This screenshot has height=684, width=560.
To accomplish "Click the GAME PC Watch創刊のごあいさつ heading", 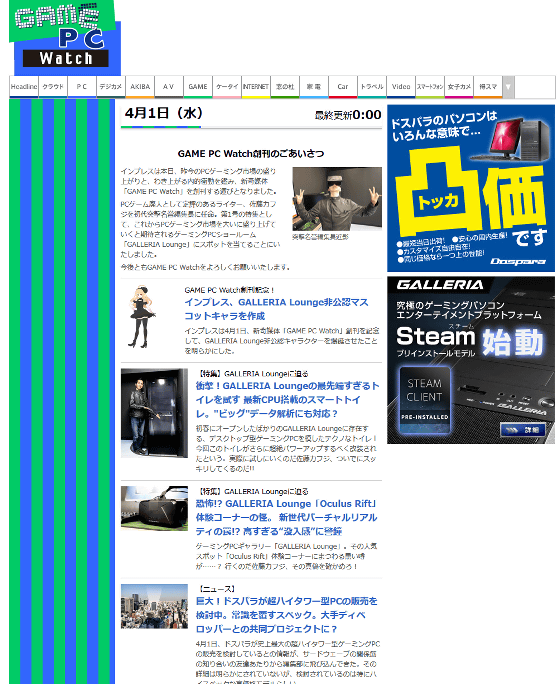I will pyautogui.click(x=251, y=154).
